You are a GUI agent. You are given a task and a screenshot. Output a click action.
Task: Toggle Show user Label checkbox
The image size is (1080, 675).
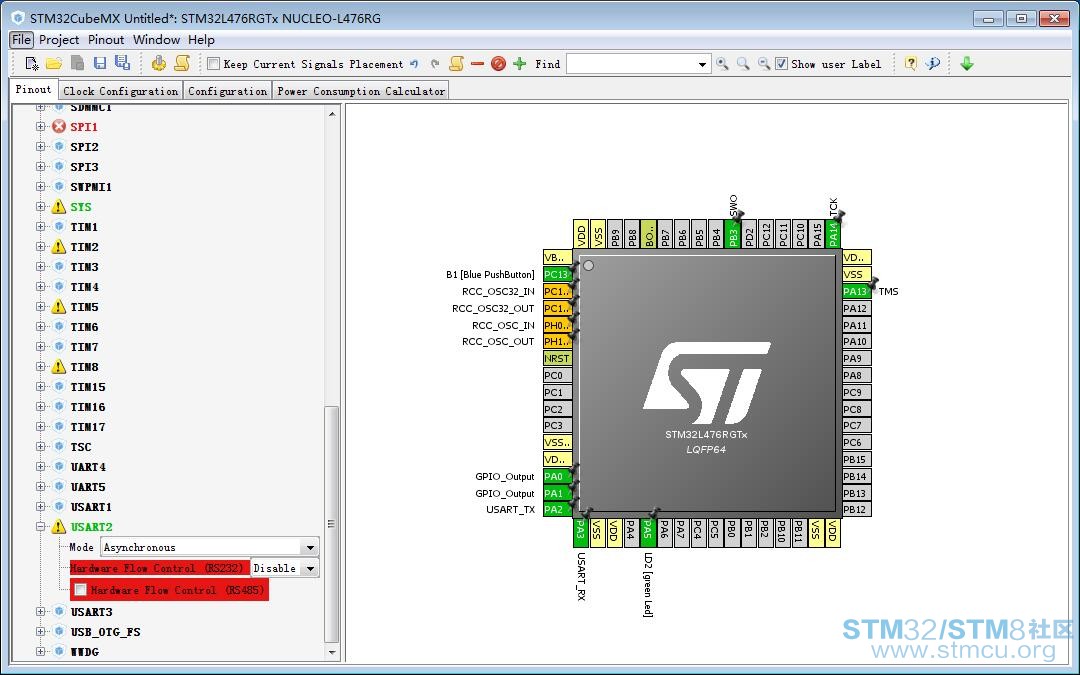tap(781, 64)
